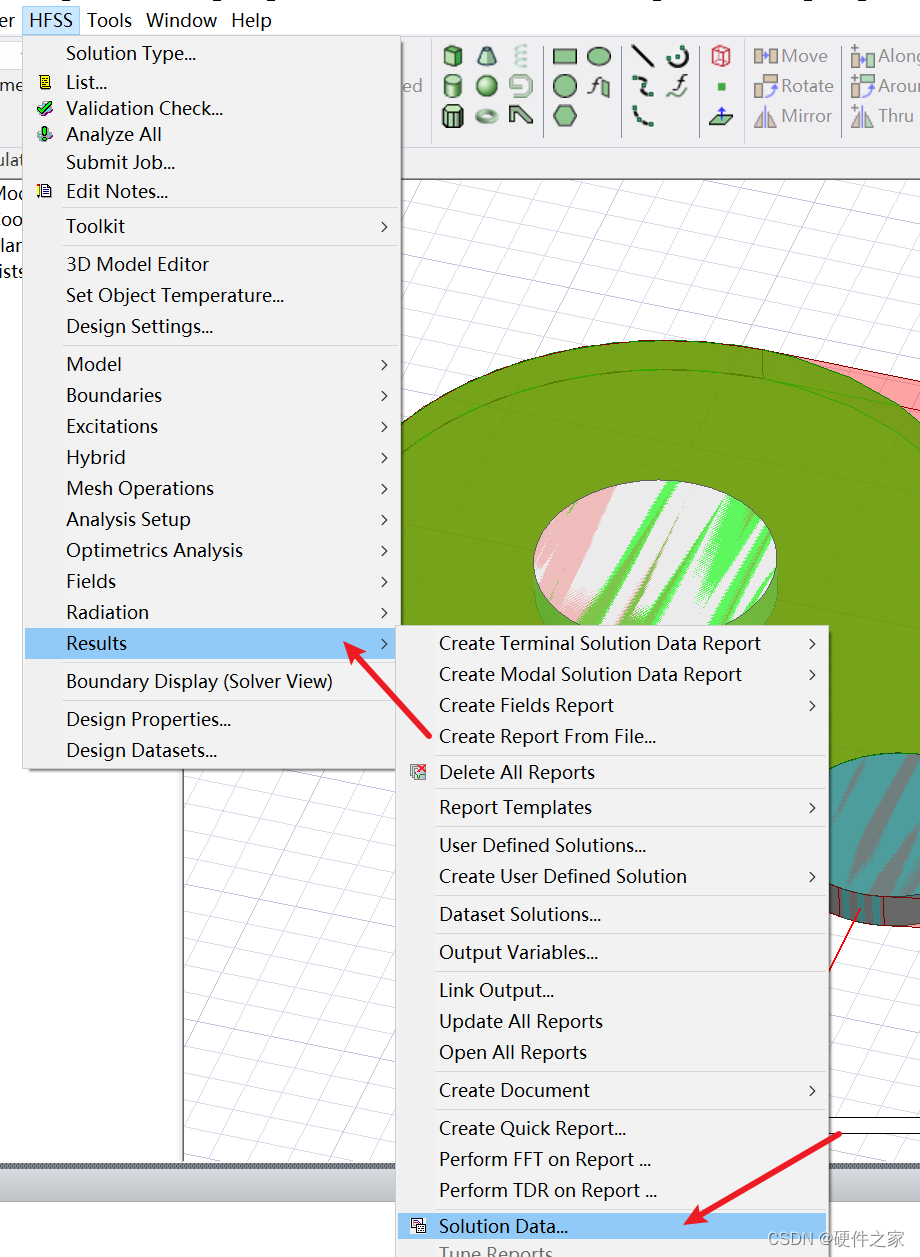
Task: Select the Draw Helix tool
Action: [520, 56]
